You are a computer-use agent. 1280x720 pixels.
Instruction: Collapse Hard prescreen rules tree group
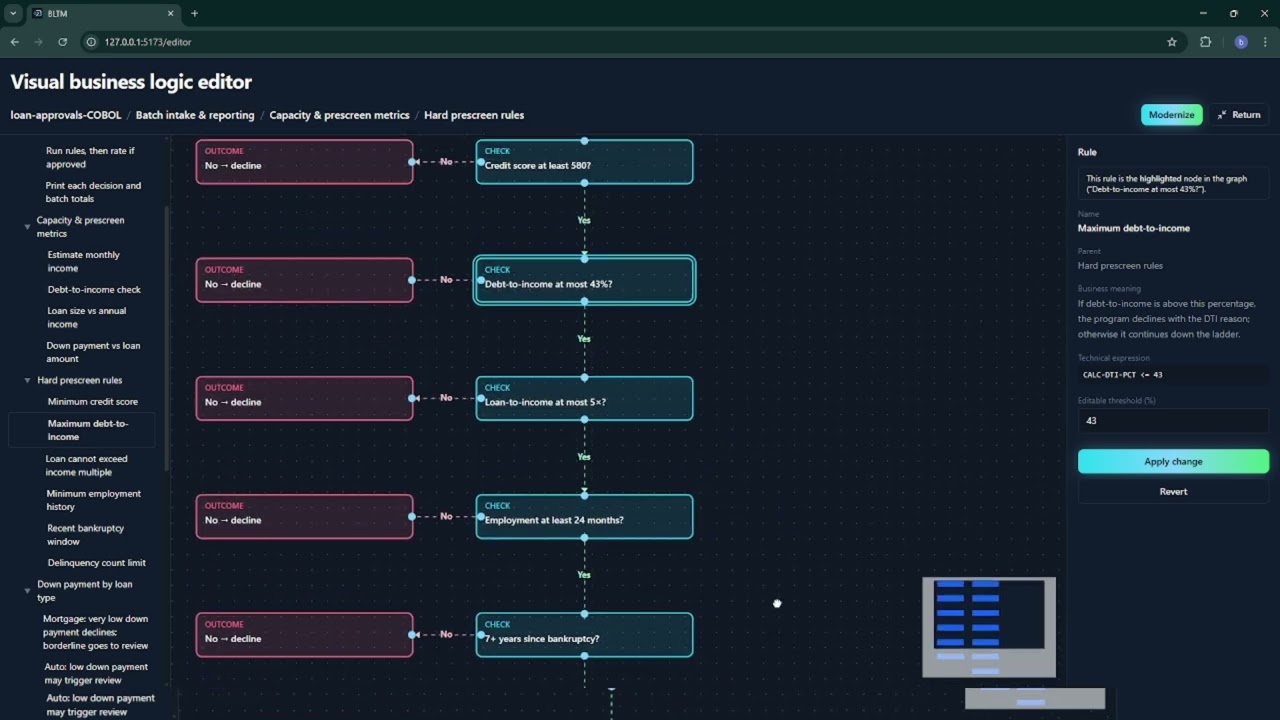coord(27,380)
